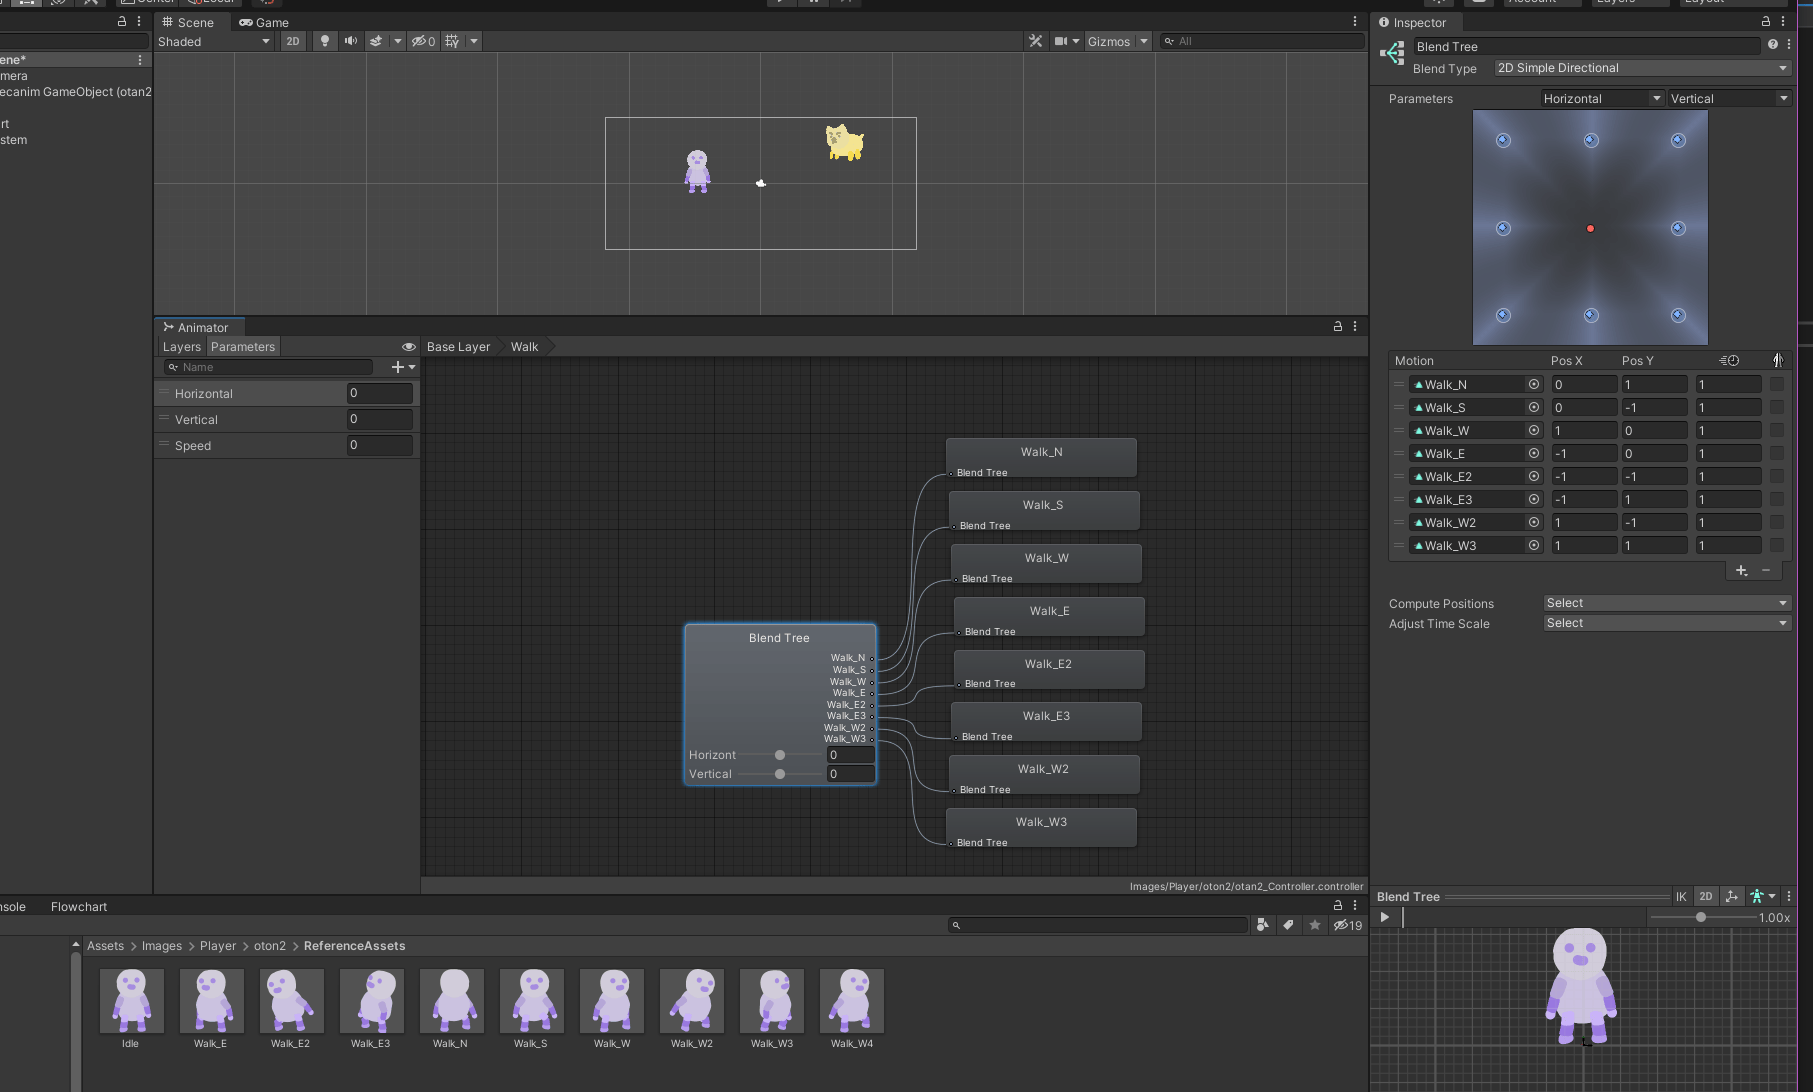
Task: Expand the Gizmos dropdown arrow
Action: tap(1144, 41)
